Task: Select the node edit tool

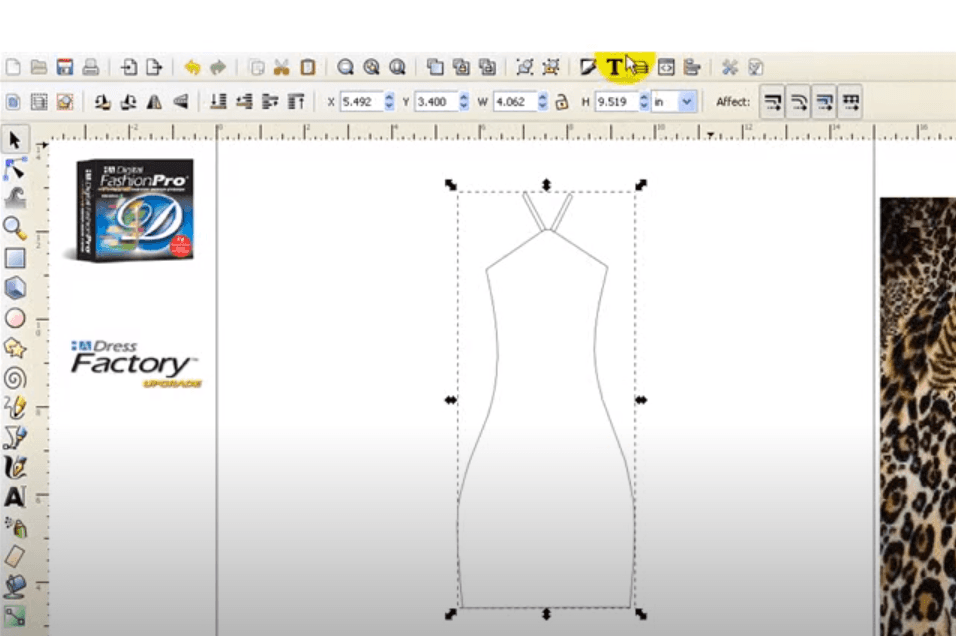Action: 15,169
